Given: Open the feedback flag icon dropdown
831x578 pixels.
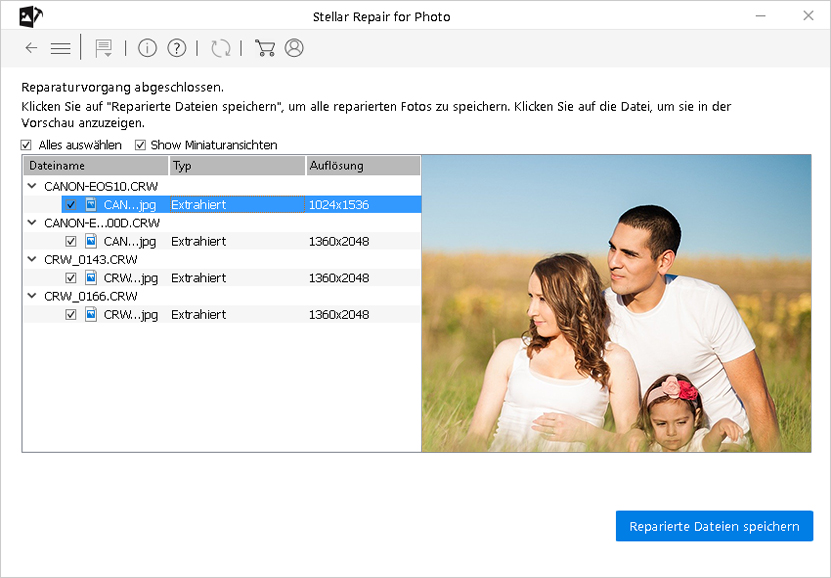Looking at the screenshot, I should point(102,47).
